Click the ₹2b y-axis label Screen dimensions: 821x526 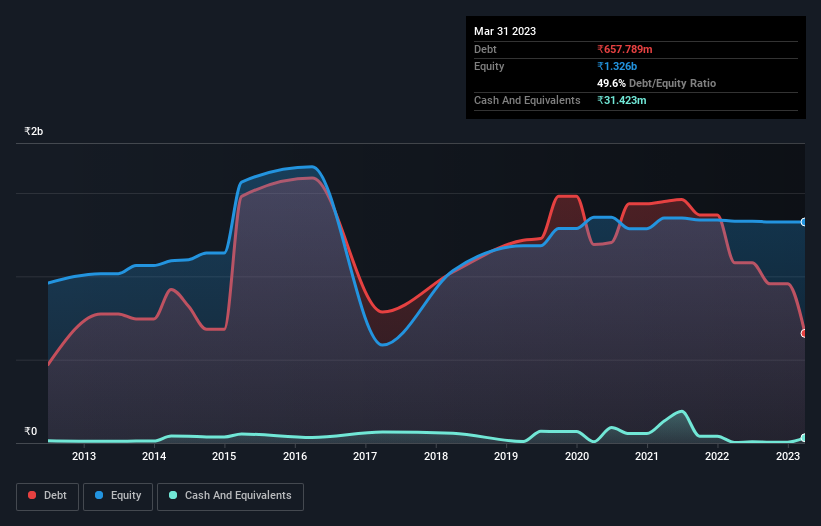(34, 131)
